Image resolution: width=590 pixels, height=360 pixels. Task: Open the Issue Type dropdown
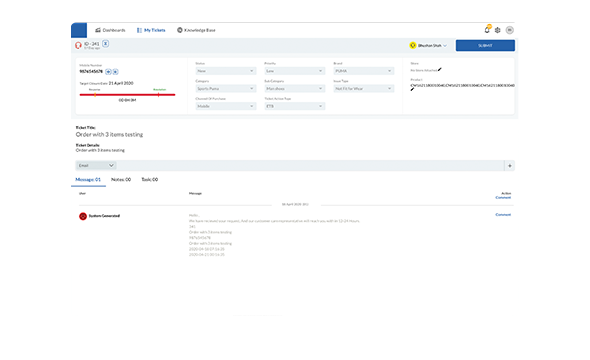pos(364,88)
